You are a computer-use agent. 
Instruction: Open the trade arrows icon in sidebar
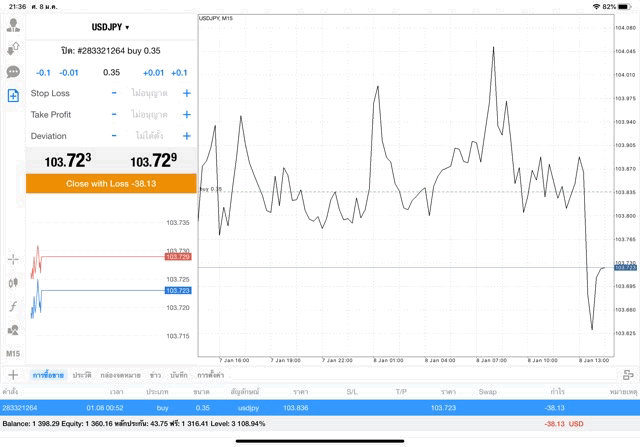point(13,49)
